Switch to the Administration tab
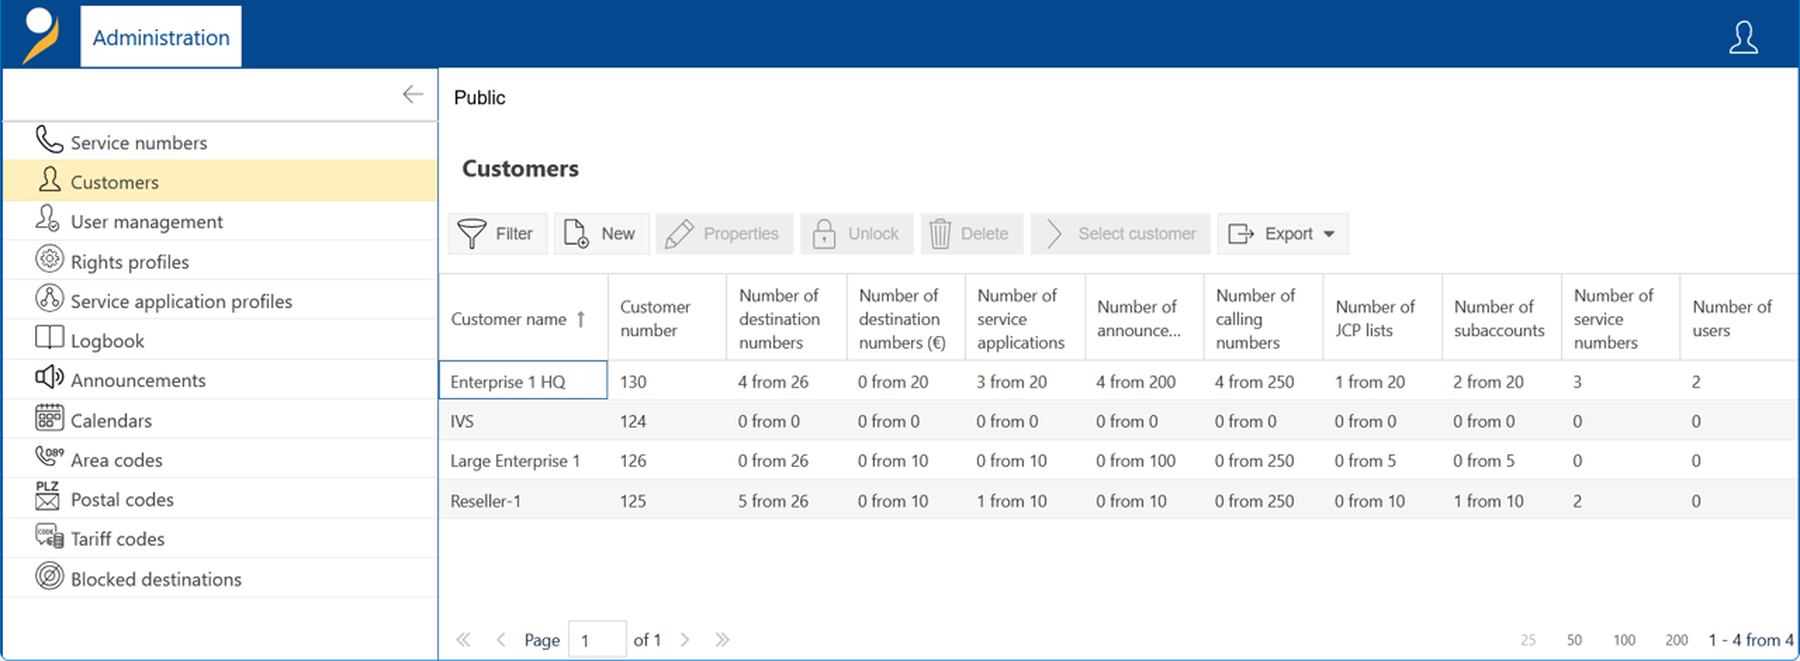This screenshot has height=661, width=1800. 161,37
